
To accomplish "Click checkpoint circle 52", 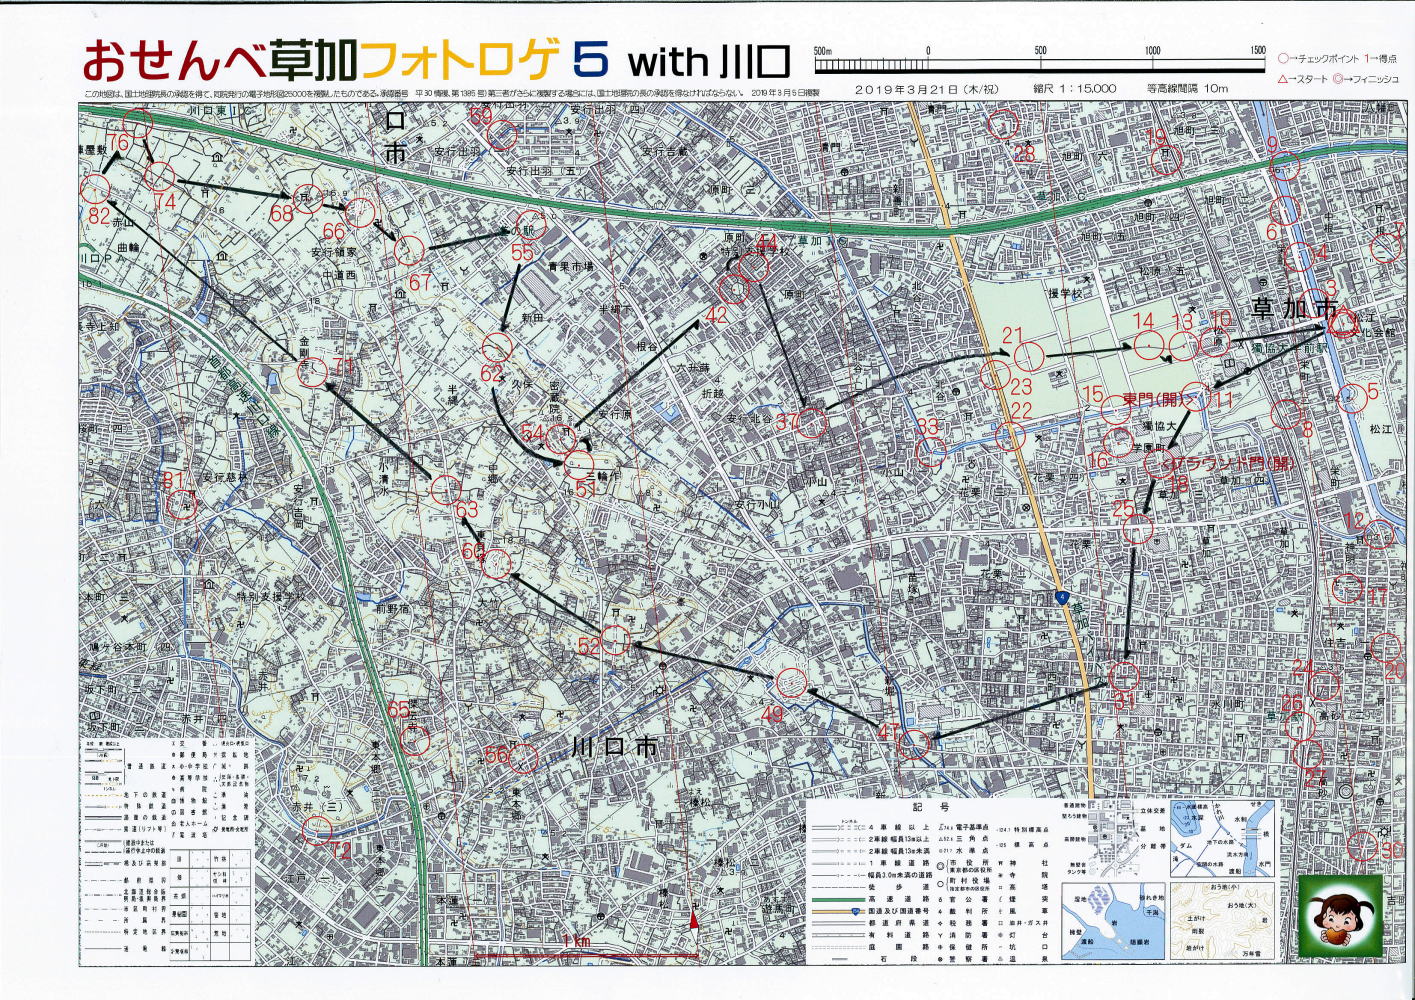I will pyautogui.click(x=615, y=640).
